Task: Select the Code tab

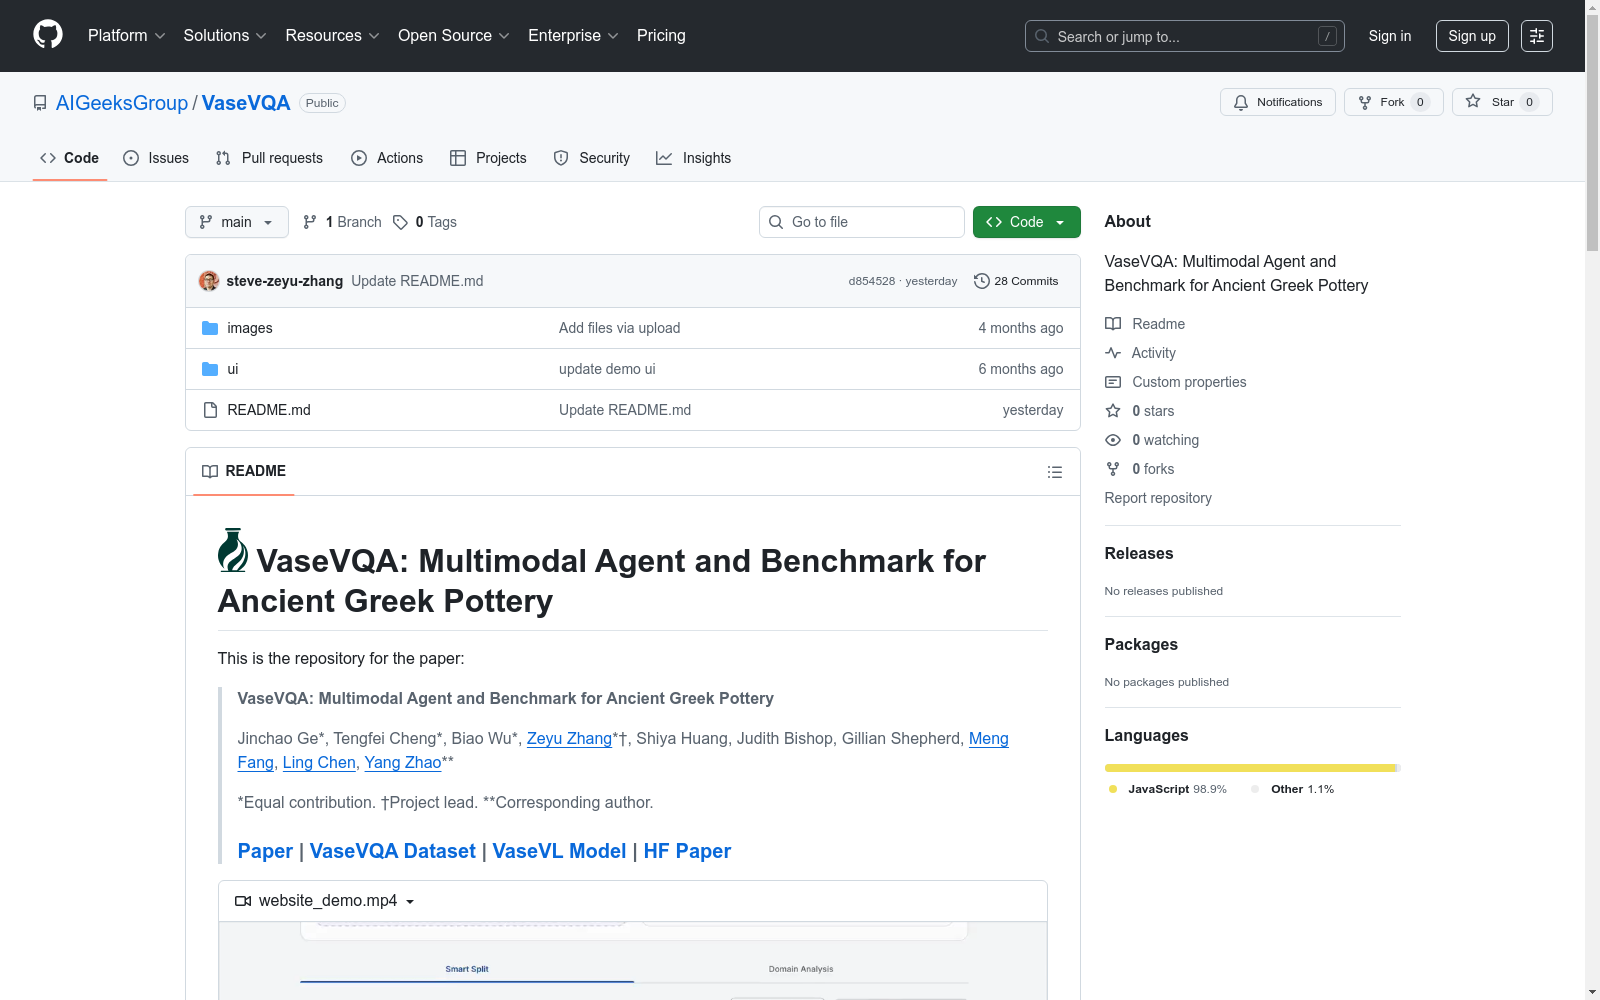Action: pos(70,158)
